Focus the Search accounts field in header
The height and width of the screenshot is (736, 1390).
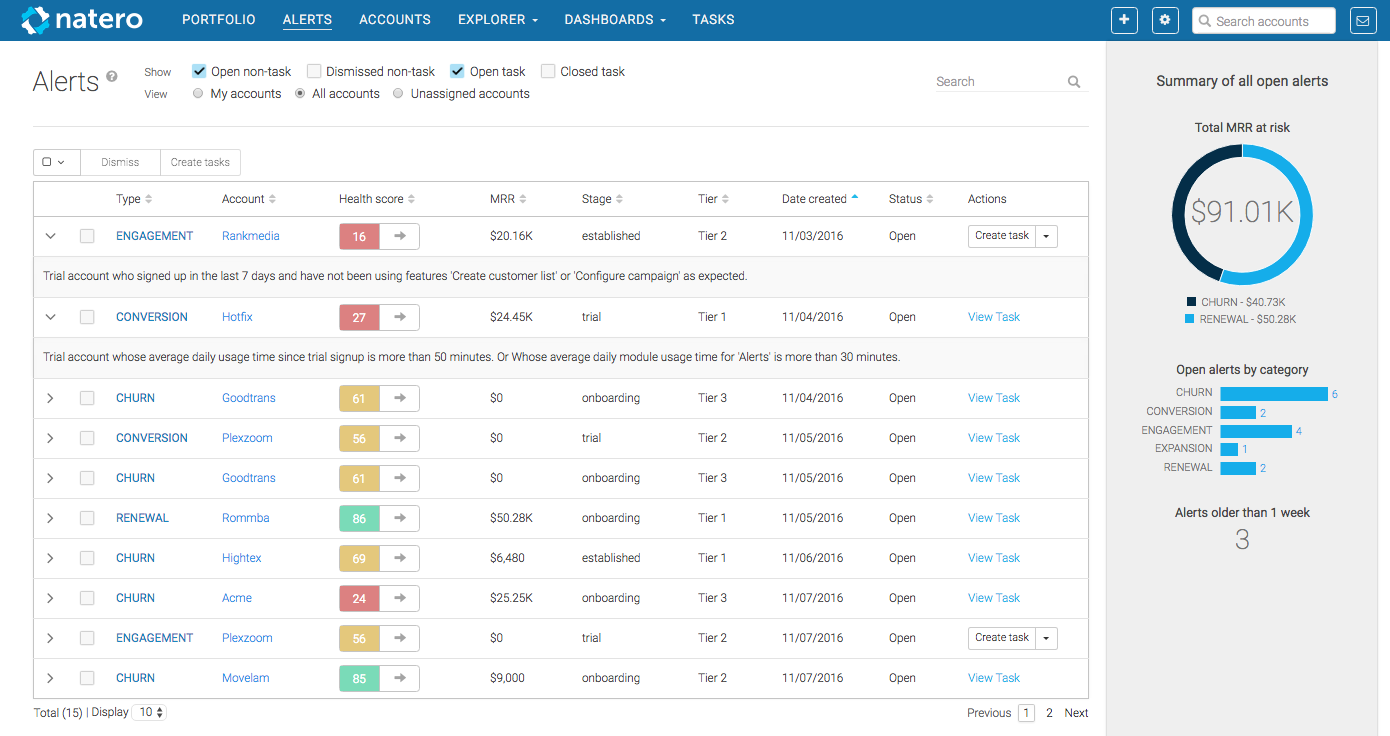pos(1264,21)
